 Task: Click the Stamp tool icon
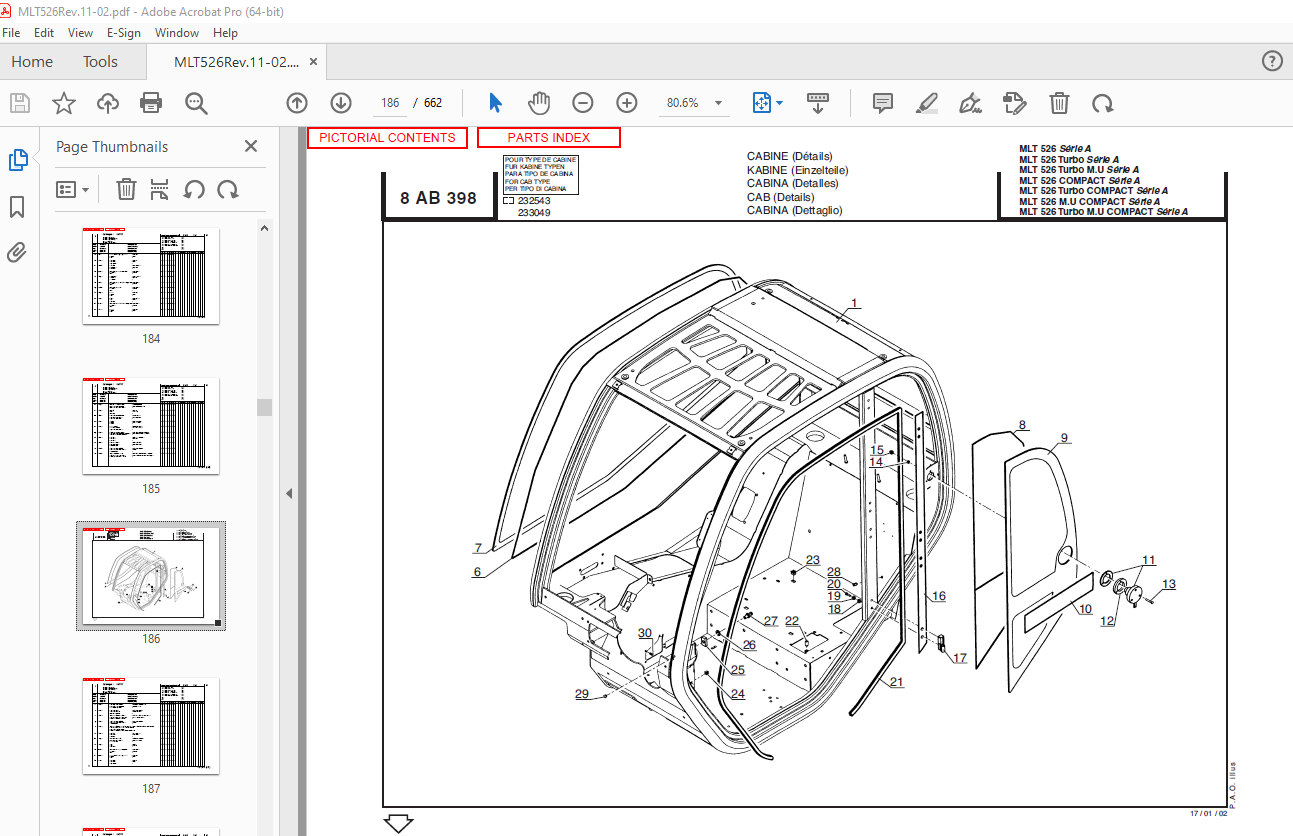point(1014,103)
